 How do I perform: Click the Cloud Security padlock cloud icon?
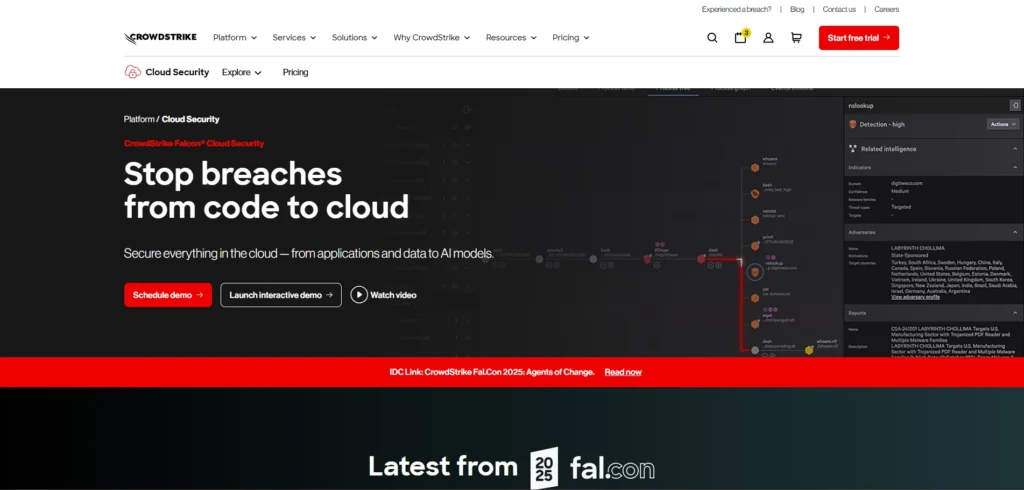pos(133,72)
